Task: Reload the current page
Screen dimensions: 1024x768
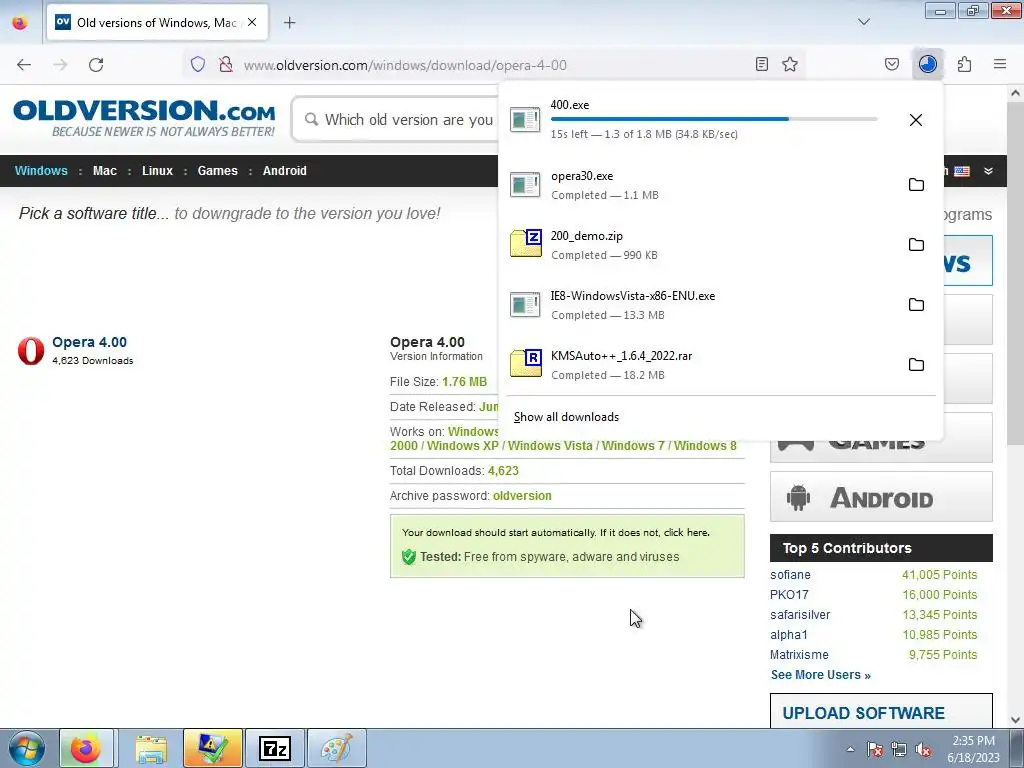Action: (96, 65)
